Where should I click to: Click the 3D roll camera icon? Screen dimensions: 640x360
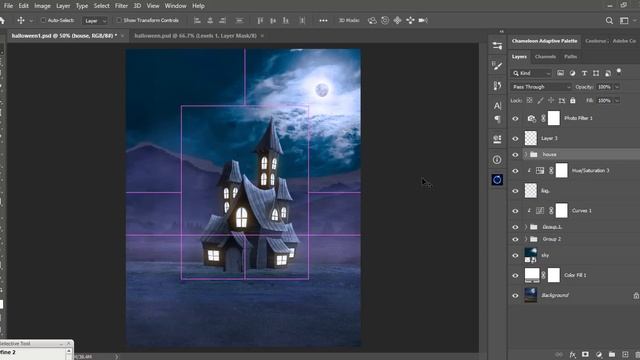[x=385, y=20]
